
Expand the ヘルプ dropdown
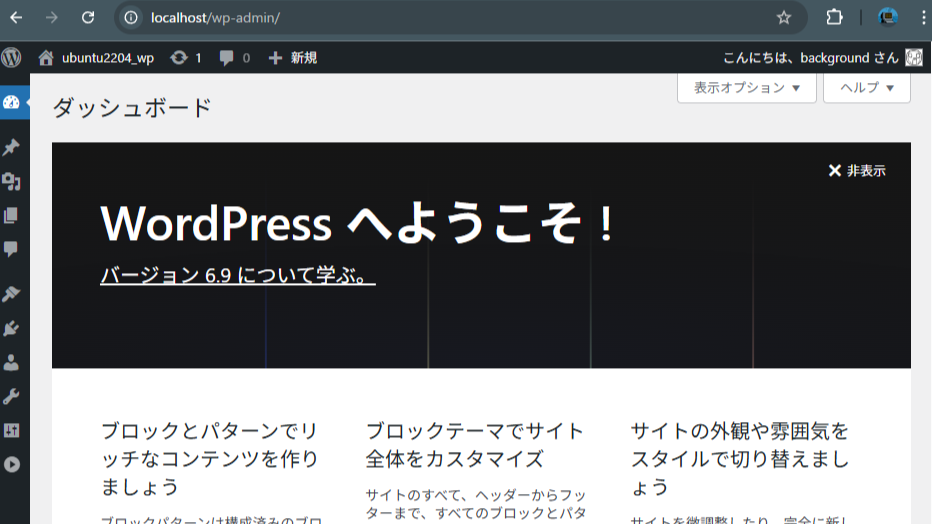click(866, 88)
